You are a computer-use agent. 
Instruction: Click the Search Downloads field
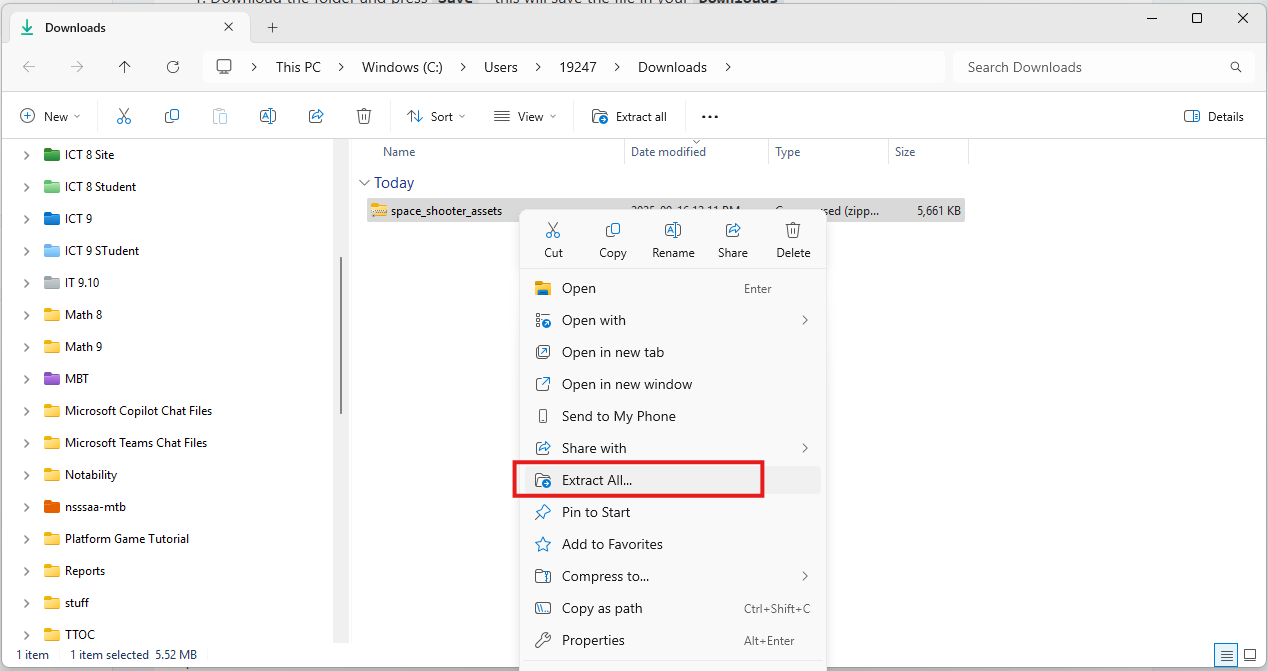coord(1090,67)
